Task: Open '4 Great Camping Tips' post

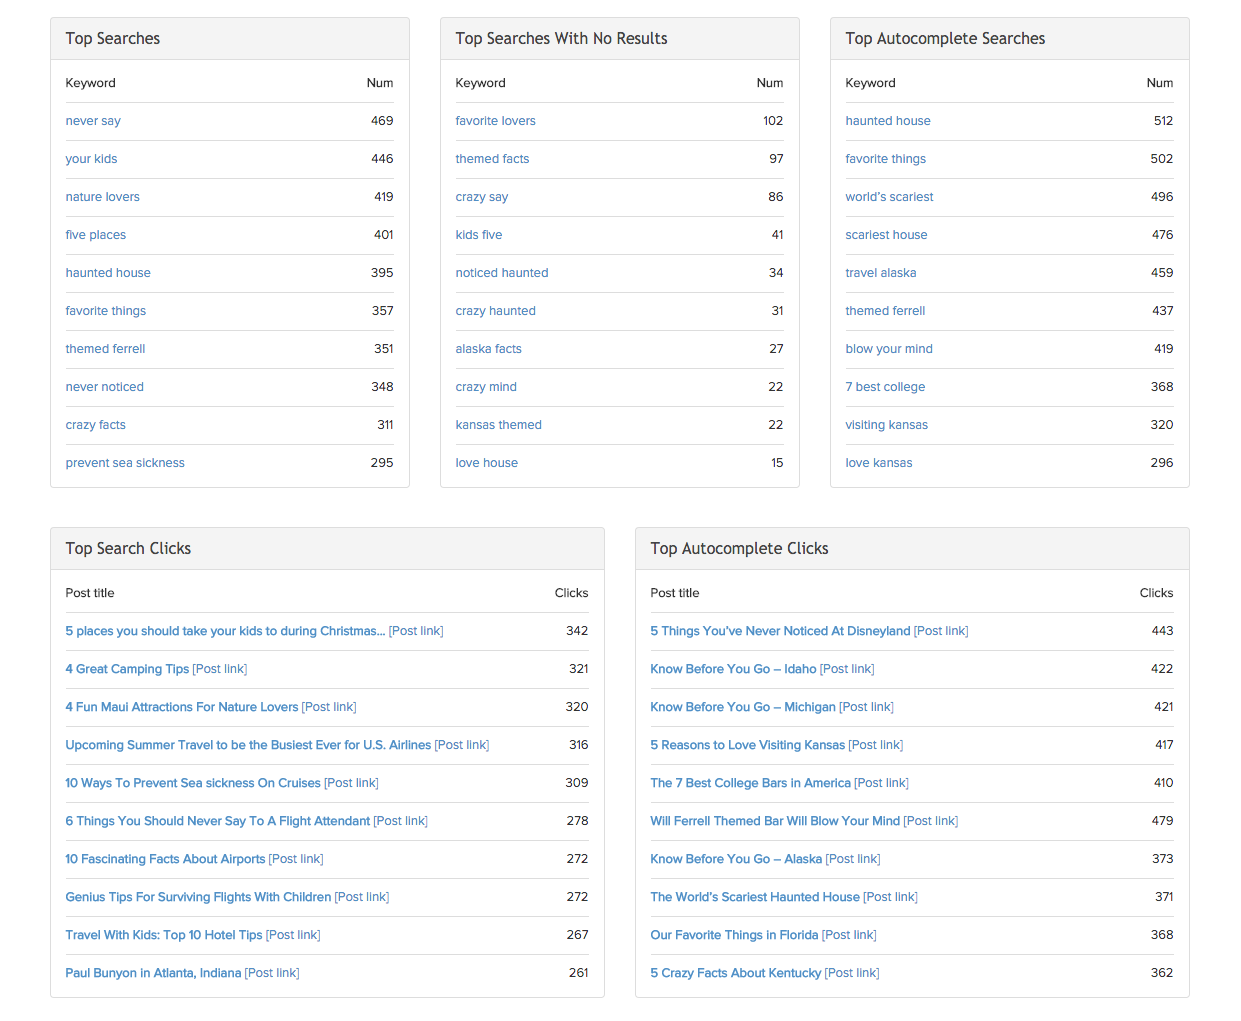Action: (x=127, y=669)
